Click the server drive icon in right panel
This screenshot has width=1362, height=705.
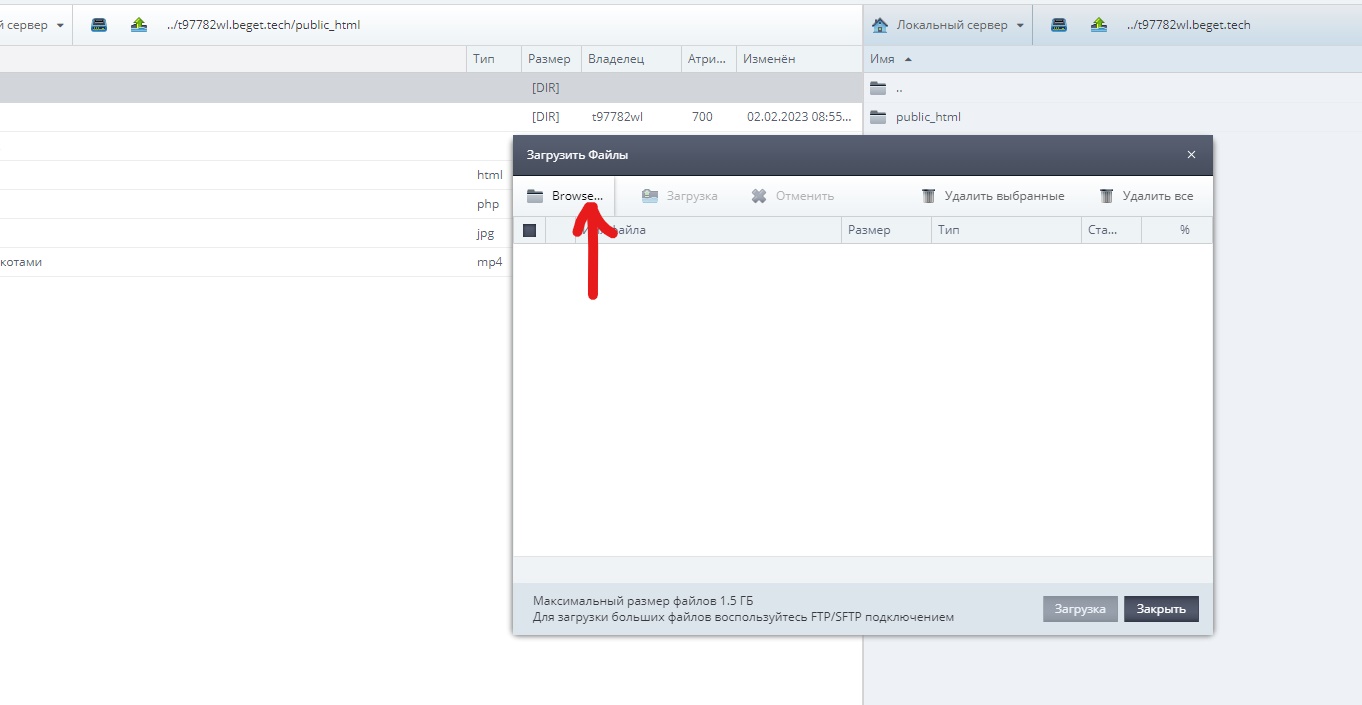pos(1059,25)
